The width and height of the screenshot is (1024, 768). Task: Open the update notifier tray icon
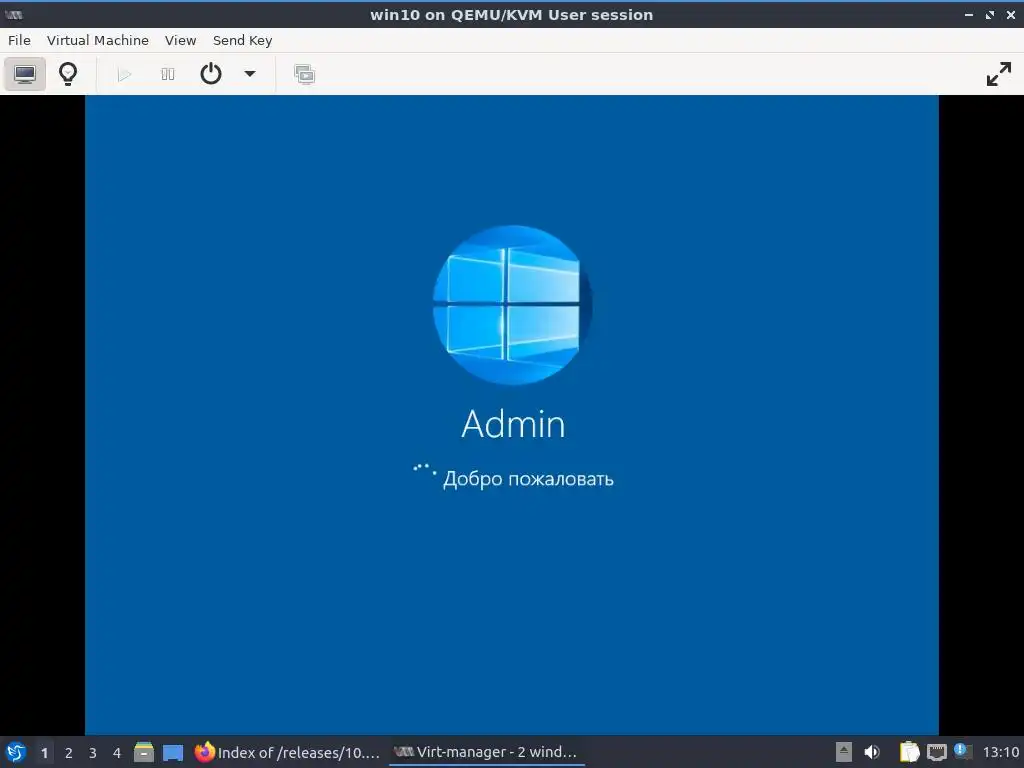(963, 751)
